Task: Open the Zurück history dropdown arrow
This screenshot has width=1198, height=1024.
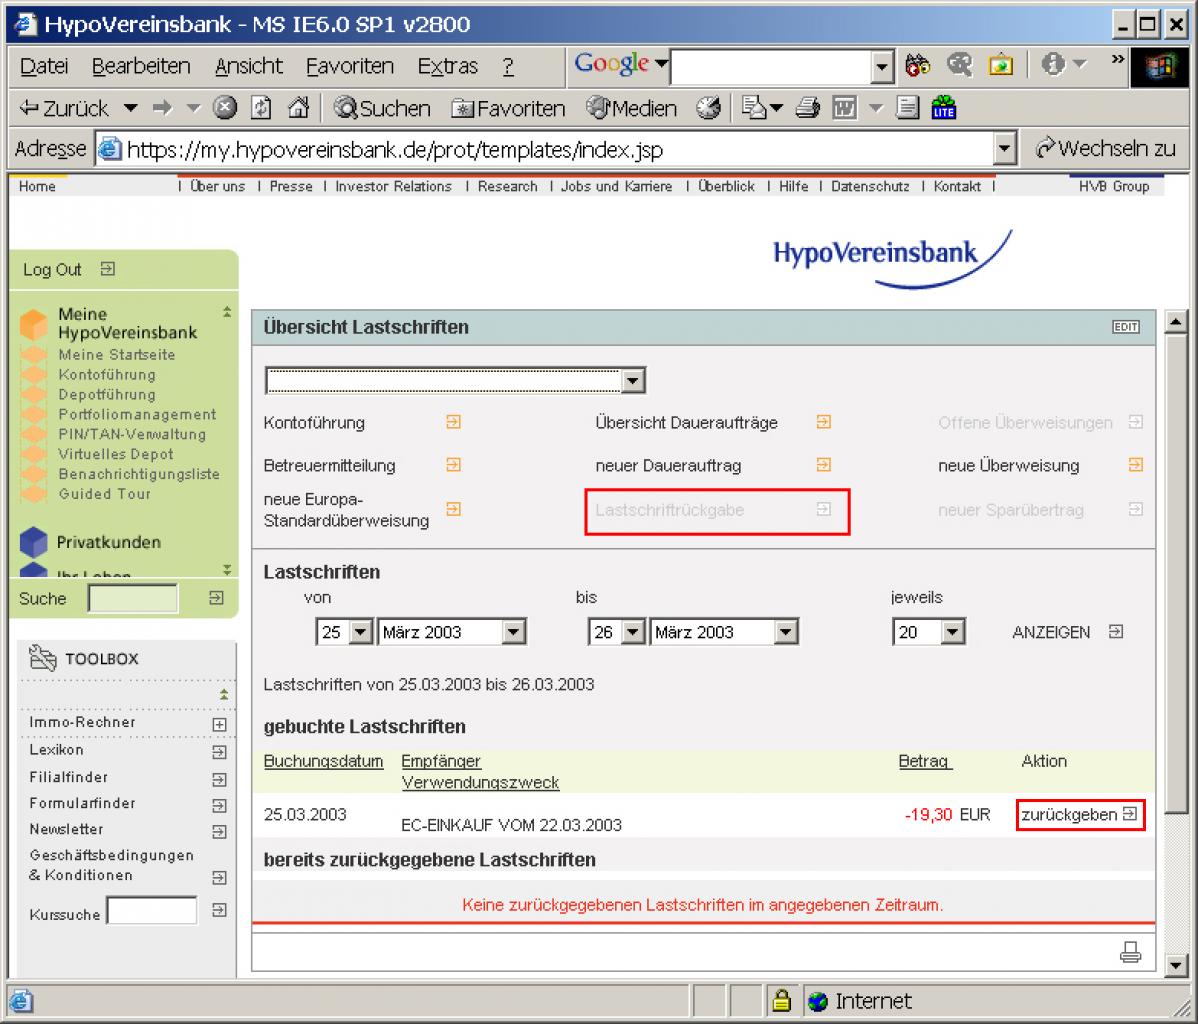Action: tap(131, 109)
